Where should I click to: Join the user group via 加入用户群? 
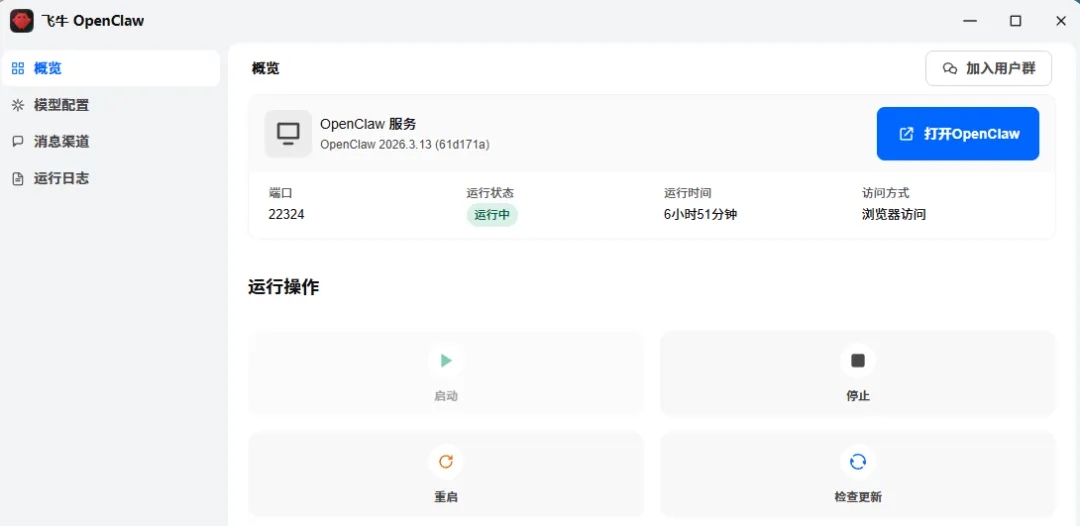988,69
